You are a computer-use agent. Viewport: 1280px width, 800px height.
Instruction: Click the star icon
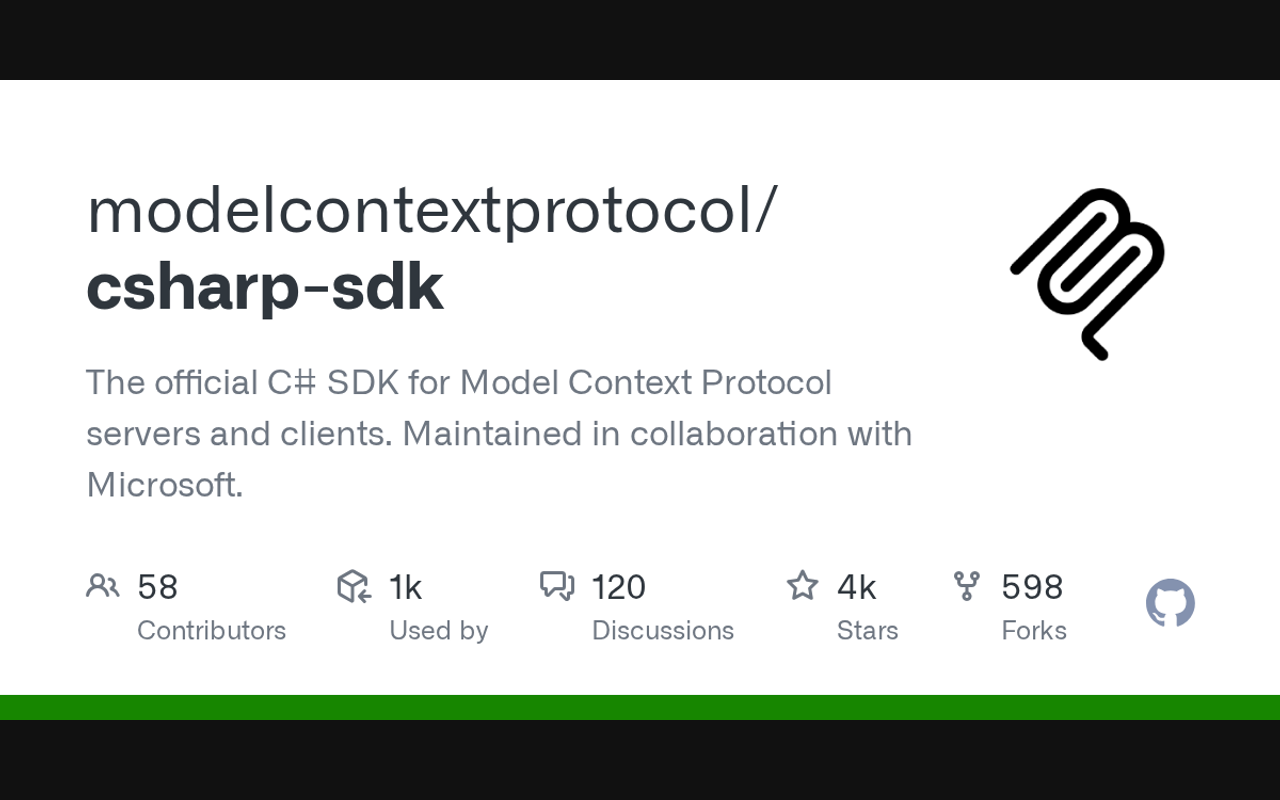(x=802, y=586)
